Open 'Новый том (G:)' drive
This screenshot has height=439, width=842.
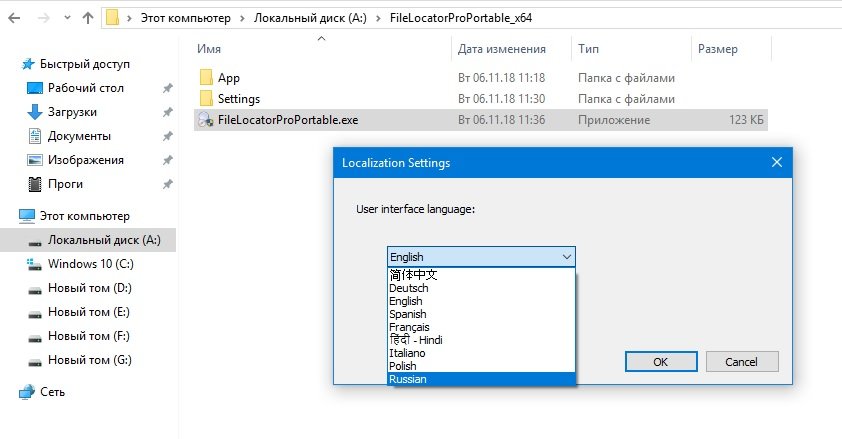pos(90,360)
